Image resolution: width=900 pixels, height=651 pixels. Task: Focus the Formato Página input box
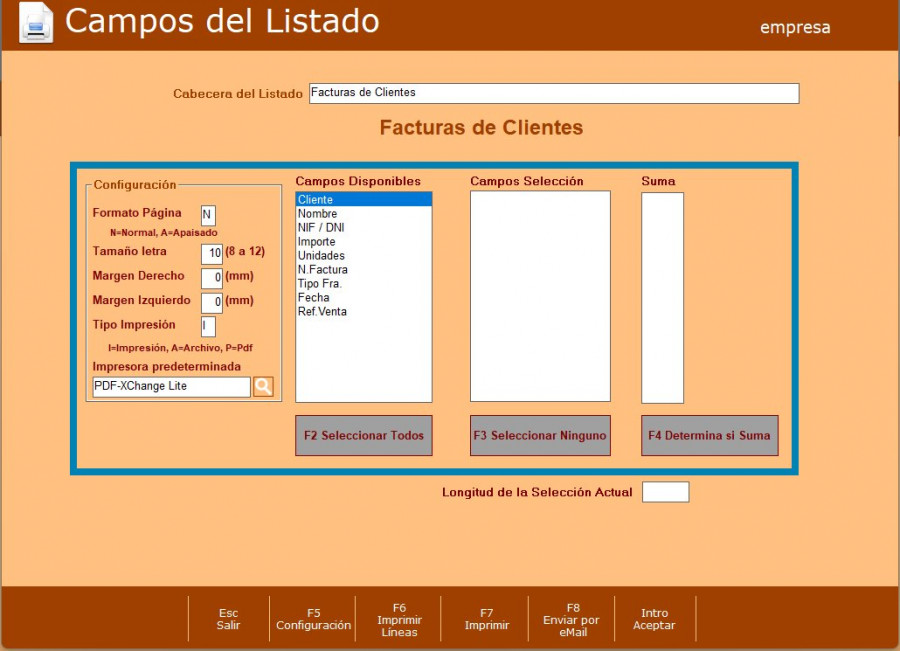point(208,215)
